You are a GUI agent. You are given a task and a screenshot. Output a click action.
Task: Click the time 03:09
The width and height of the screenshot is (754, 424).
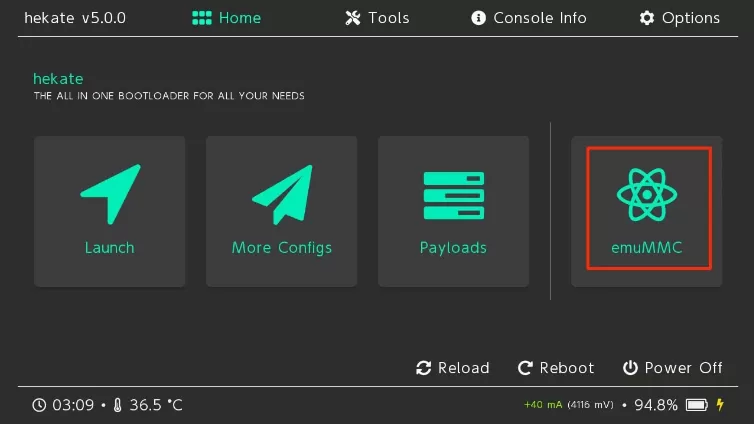pos(73,405)
